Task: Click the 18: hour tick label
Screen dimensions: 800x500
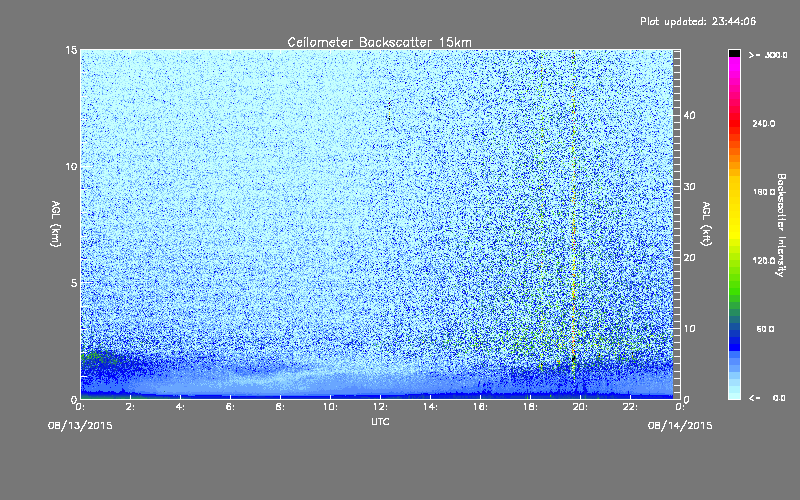Action: click(x=531, y=407)
